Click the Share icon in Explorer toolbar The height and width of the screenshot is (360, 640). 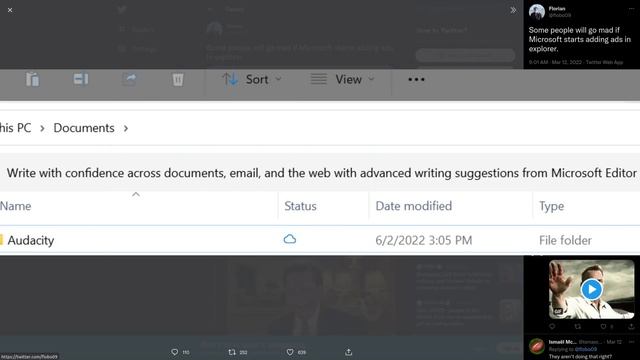point(129,79)
